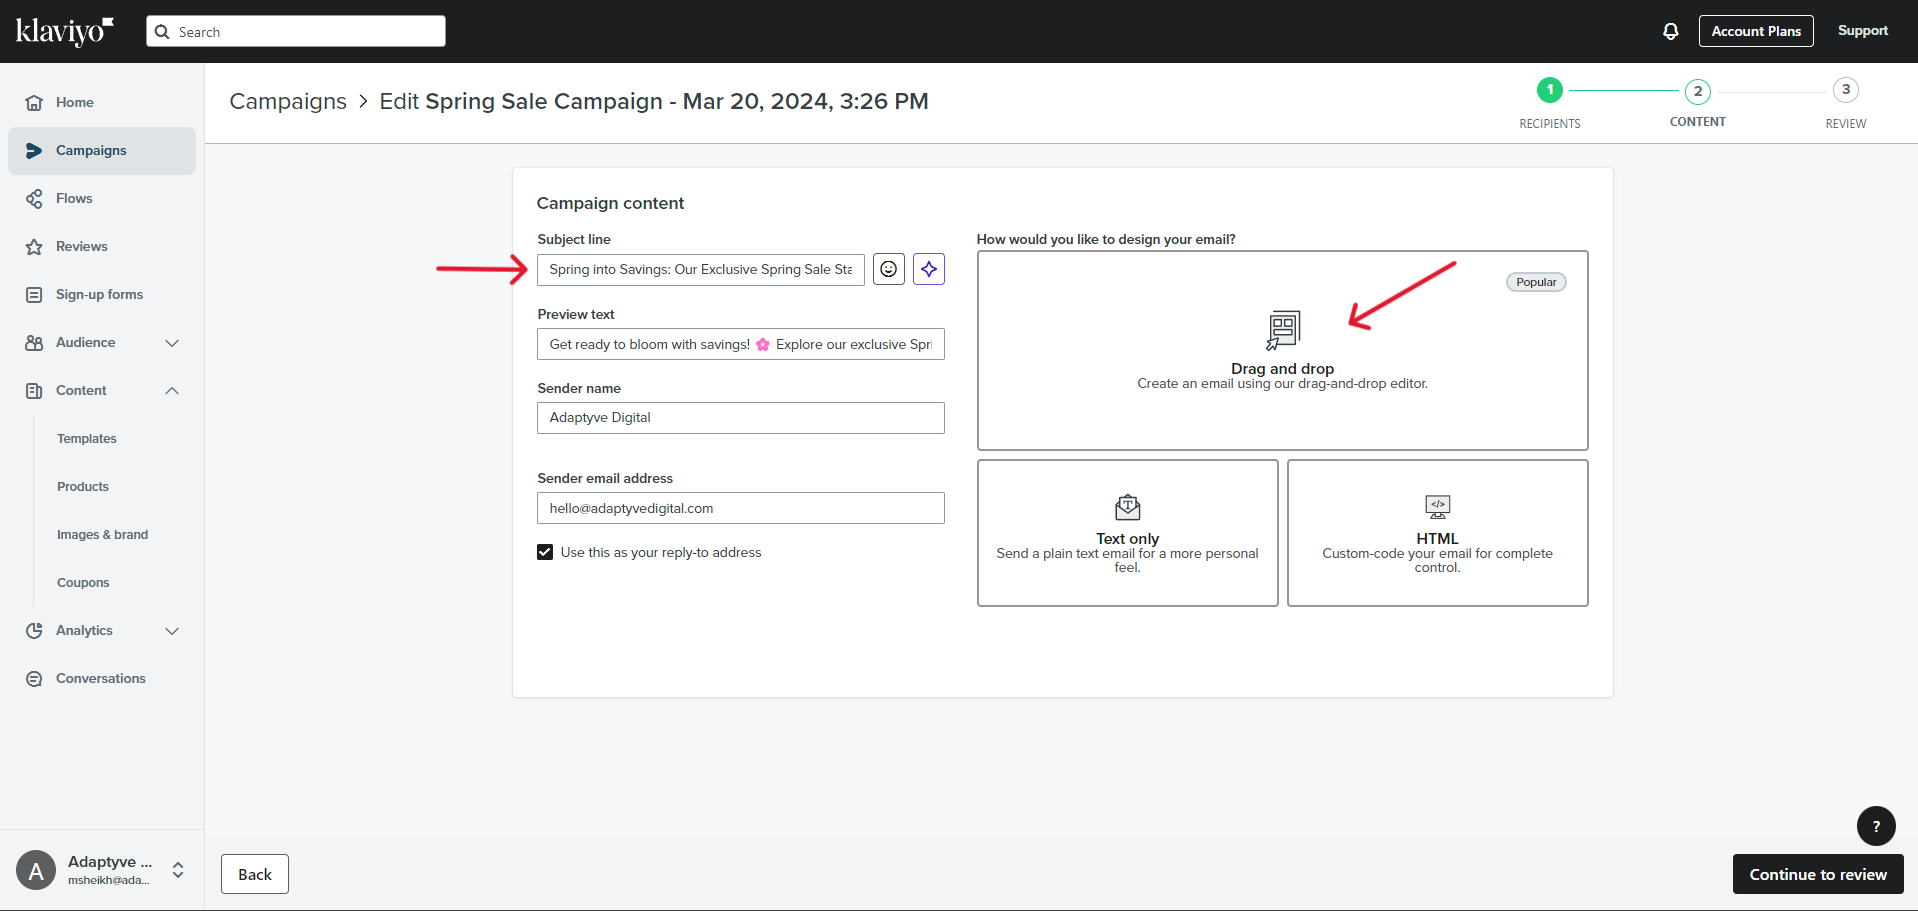This screenshot has width=1918, height=911.
Task: Choose the HTML custom-code email option
Action: [1437, 533]
